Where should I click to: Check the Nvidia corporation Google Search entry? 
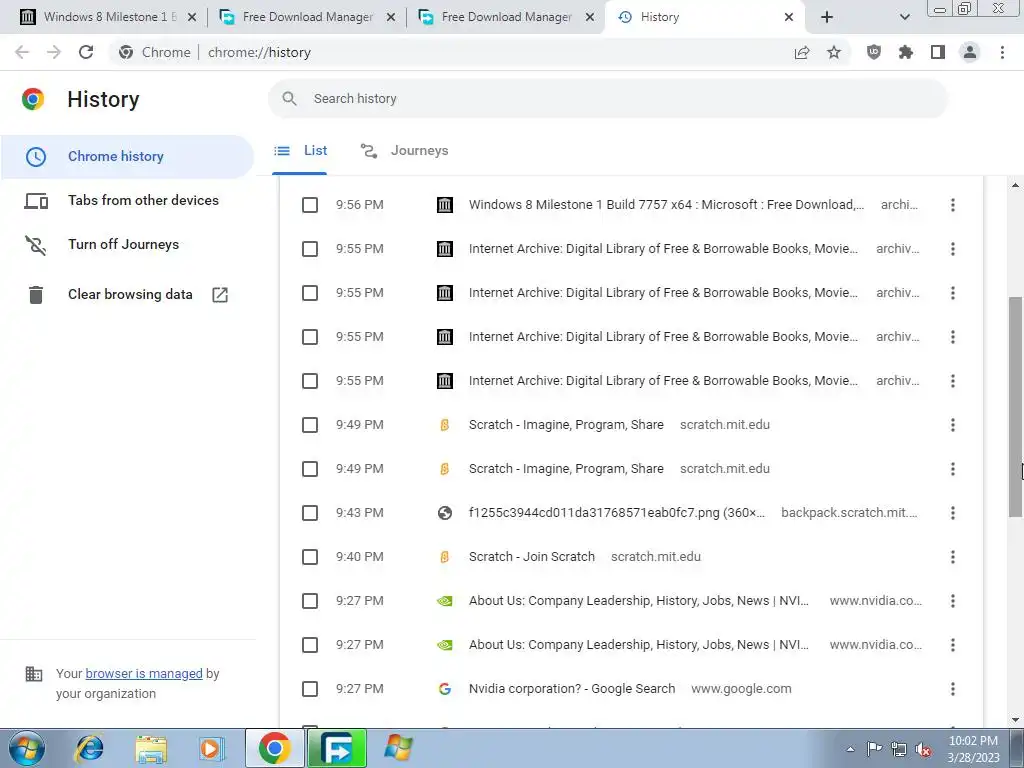pos(310,689)
